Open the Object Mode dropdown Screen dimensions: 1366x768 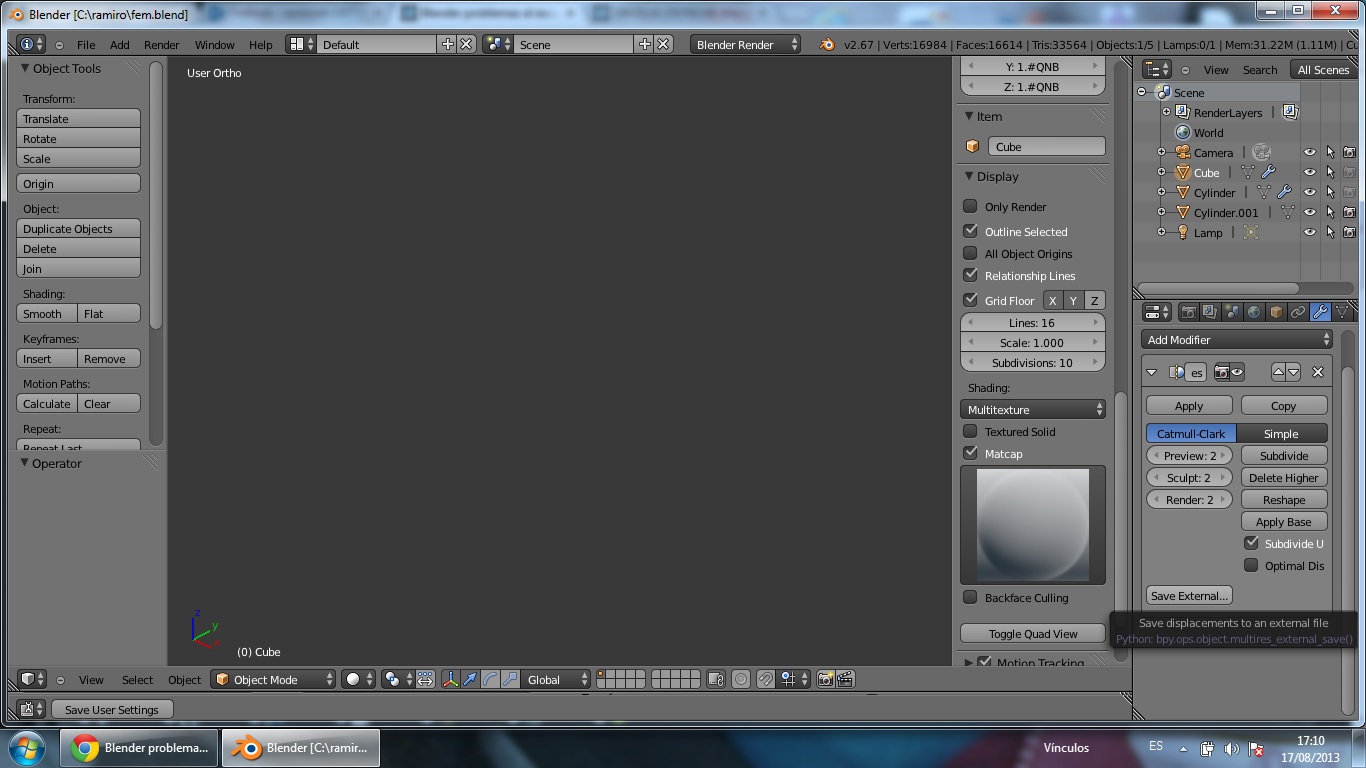coord(273,679)
